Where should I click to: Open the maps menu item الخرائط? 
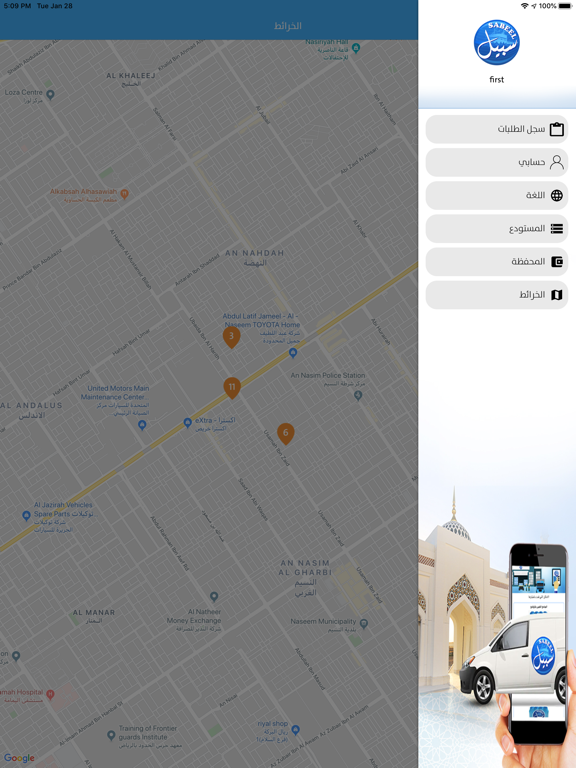coord(497,295)
